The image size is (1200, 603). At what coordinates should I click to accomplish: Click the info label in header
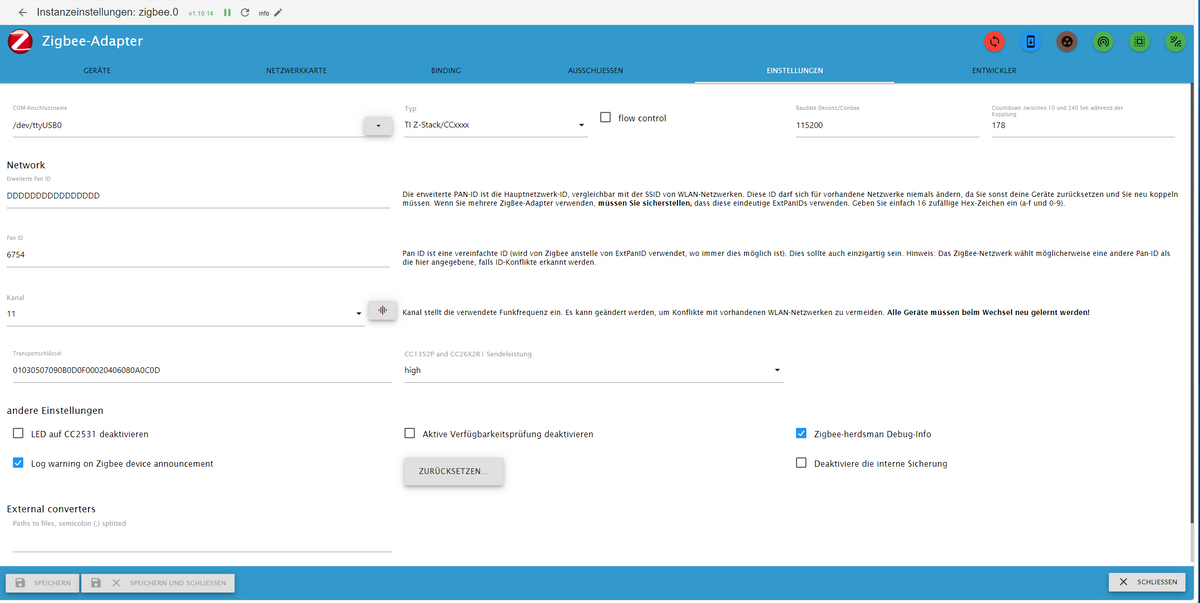[x=264, y=14]
